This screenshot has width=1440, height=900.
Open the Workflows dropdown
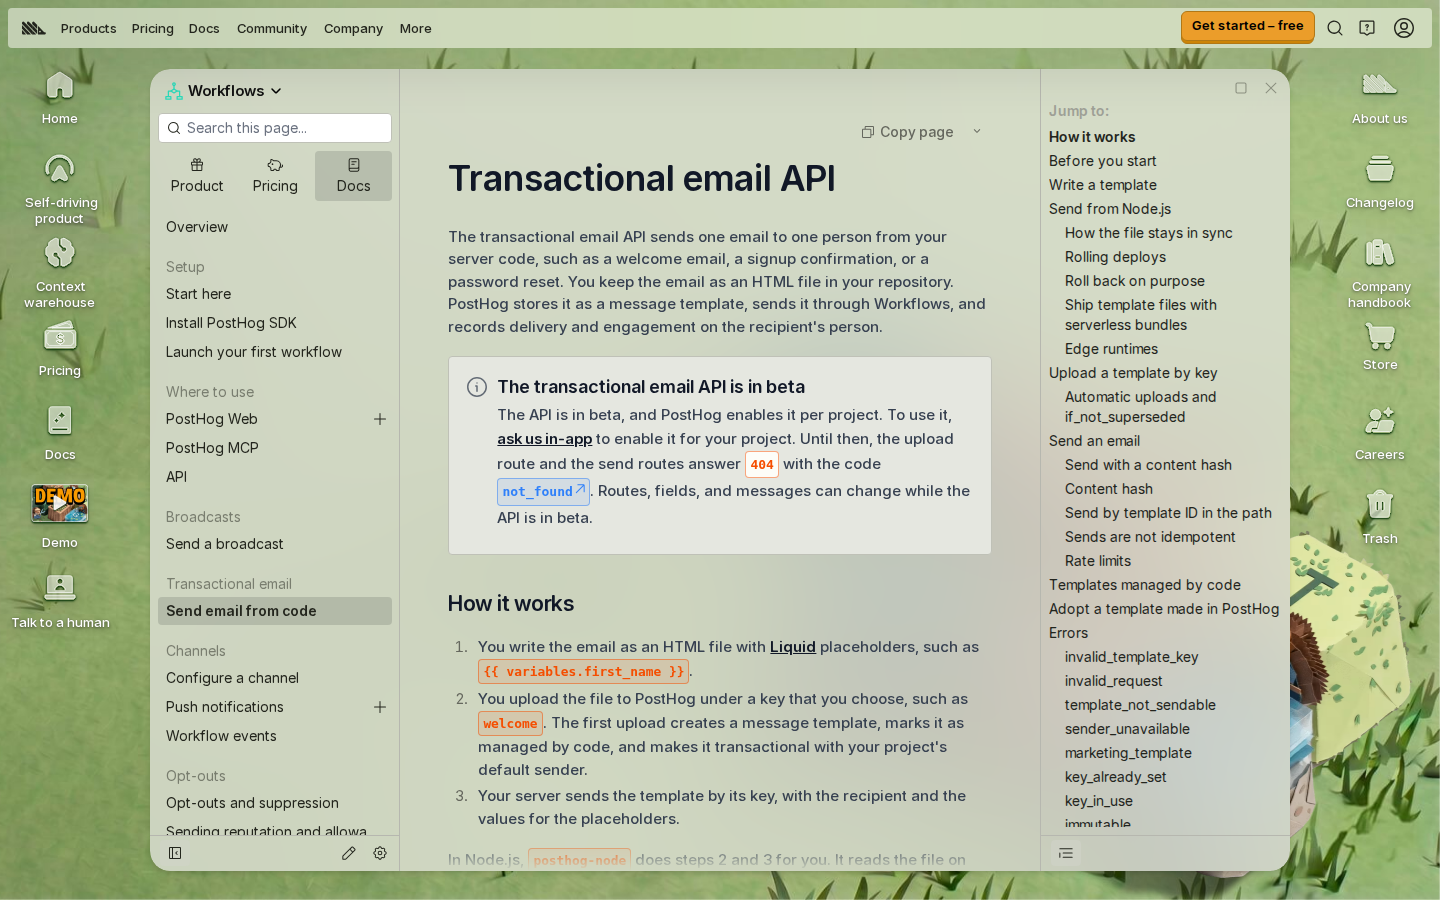(x=224, y=91)
